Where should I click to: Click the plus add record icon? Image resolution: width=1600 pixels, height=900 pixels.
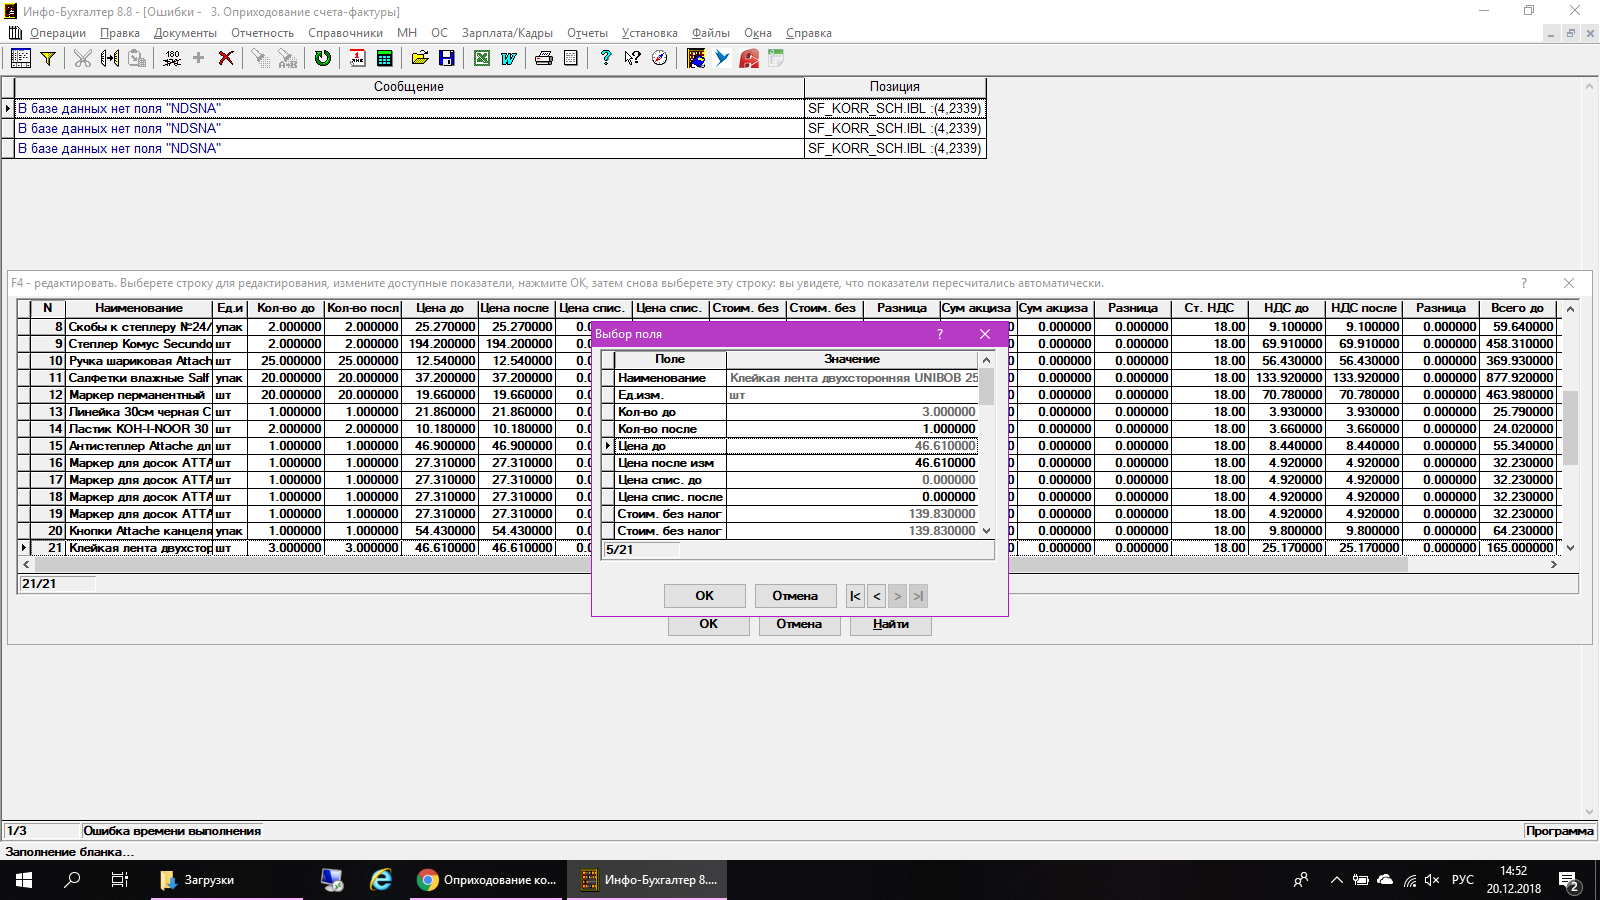pyautogui.click(x=198, y=58)
